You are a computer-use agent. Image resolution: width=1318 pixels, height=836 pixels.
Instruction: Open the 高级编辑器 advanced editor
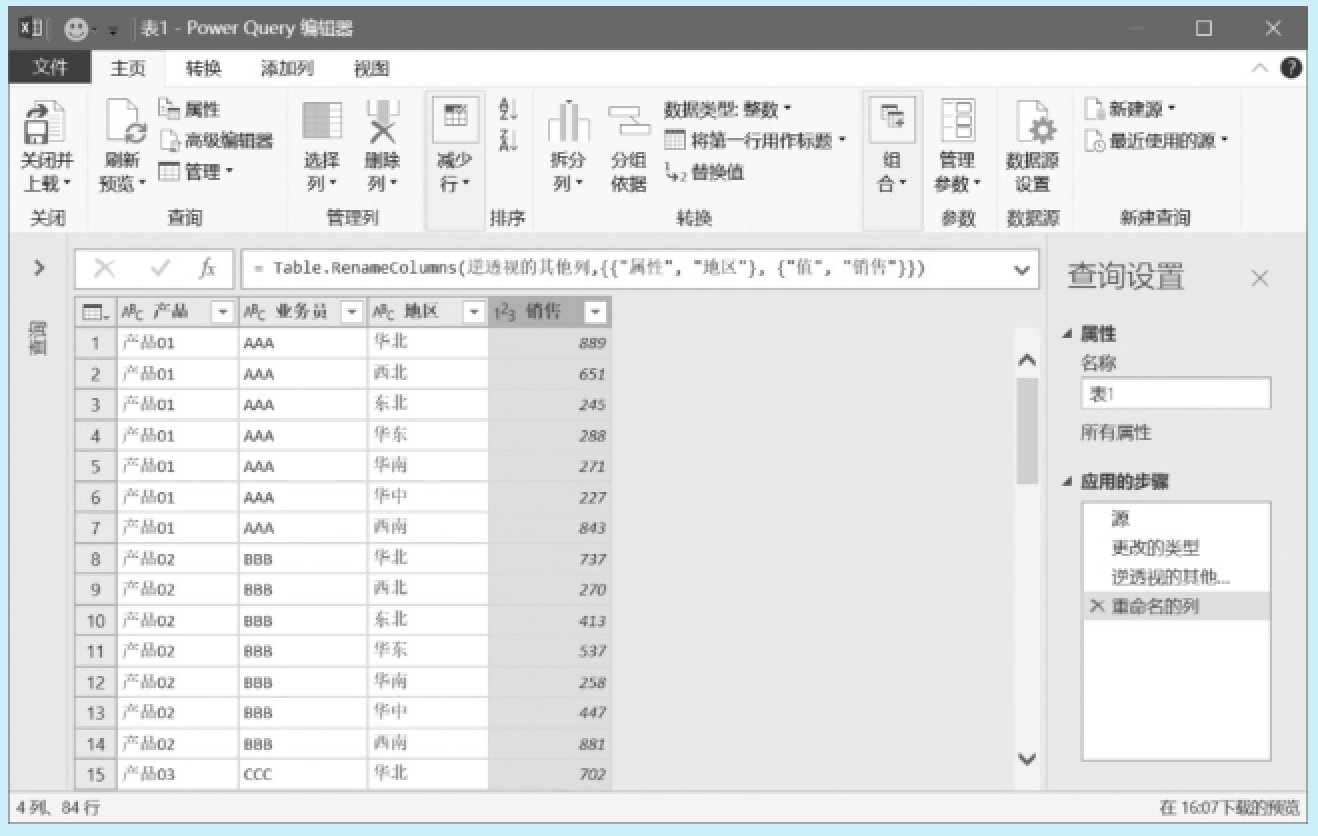(216, 141)
